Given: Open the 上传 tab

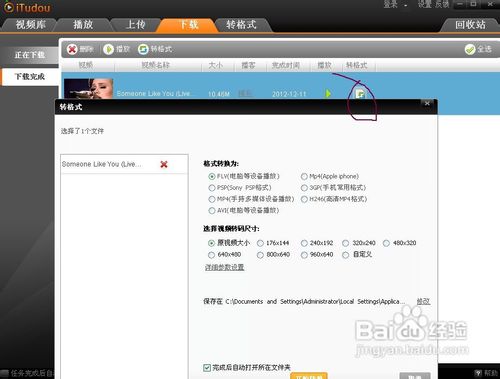Looking at the screenshot, I should pyautogui.click(x=136, y=25).
